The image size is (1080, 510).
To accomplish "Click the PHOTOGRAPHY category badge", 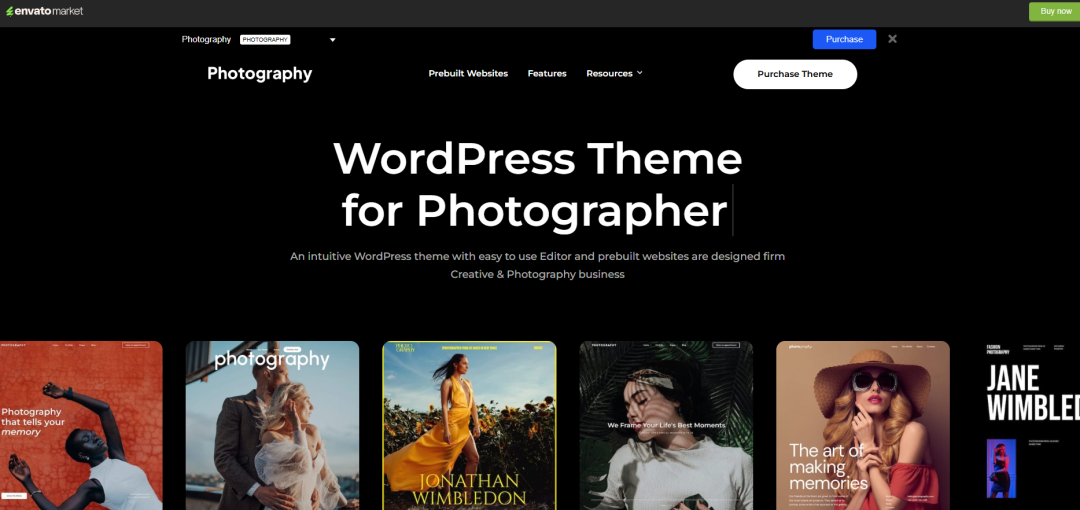I will tap(265, 40).
